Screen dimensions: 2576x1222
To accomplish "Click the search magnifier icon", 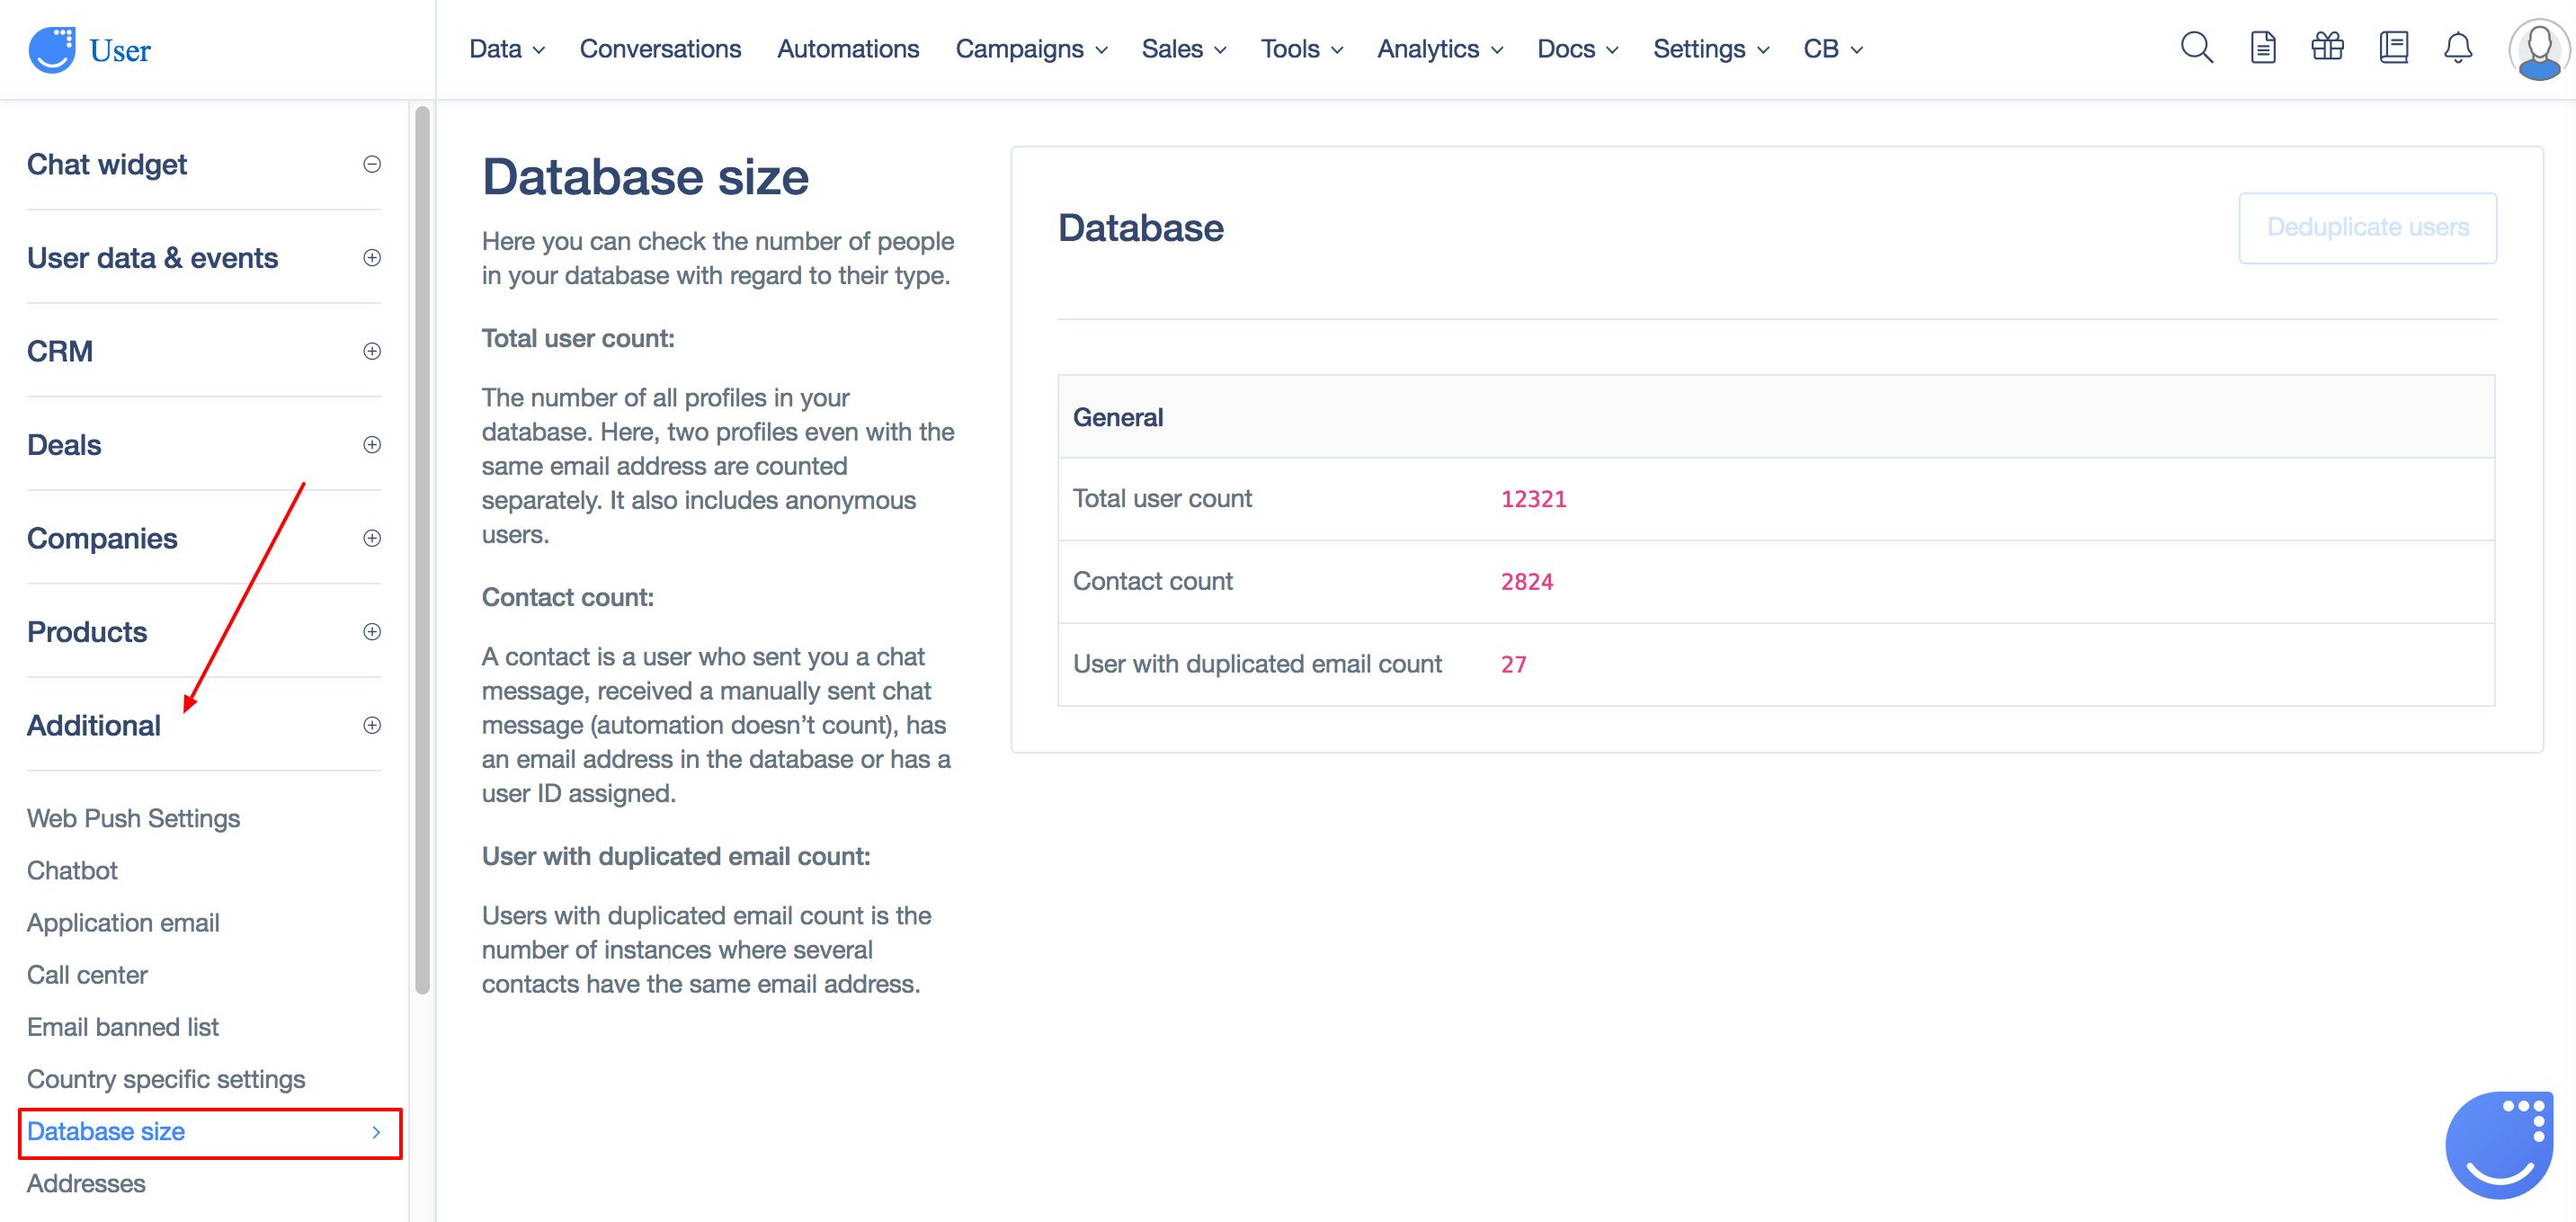I will click(2195, 48).
